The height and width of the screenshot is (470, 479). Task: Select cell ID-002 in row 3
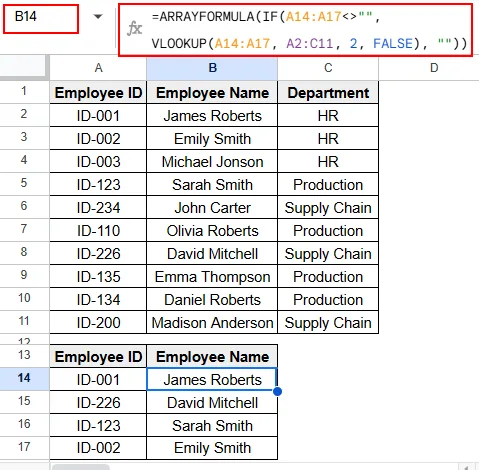98,138
